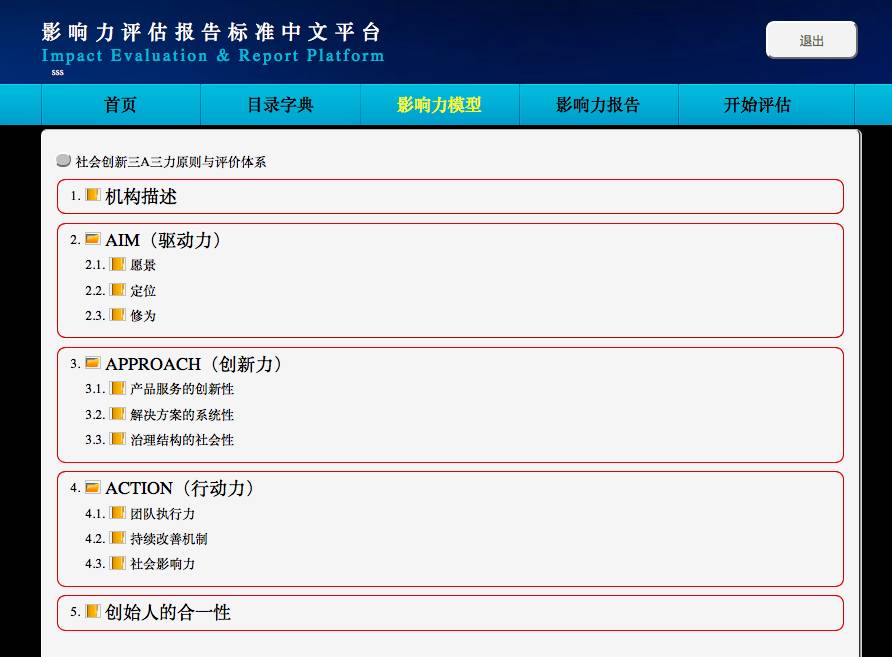
Task: Click the 退出 button
Action: pyautogui.click(x=811, y=40)
